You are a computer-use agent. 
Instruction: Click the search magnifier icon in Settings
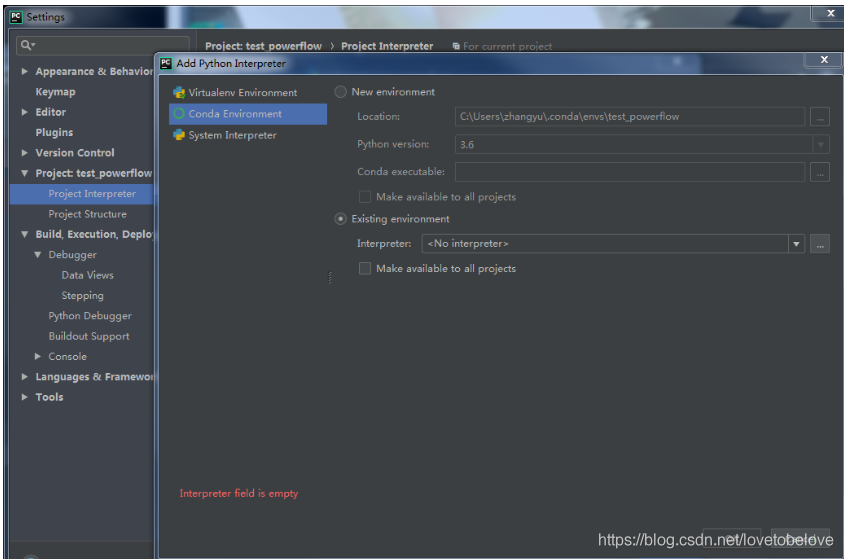point(27,45)
